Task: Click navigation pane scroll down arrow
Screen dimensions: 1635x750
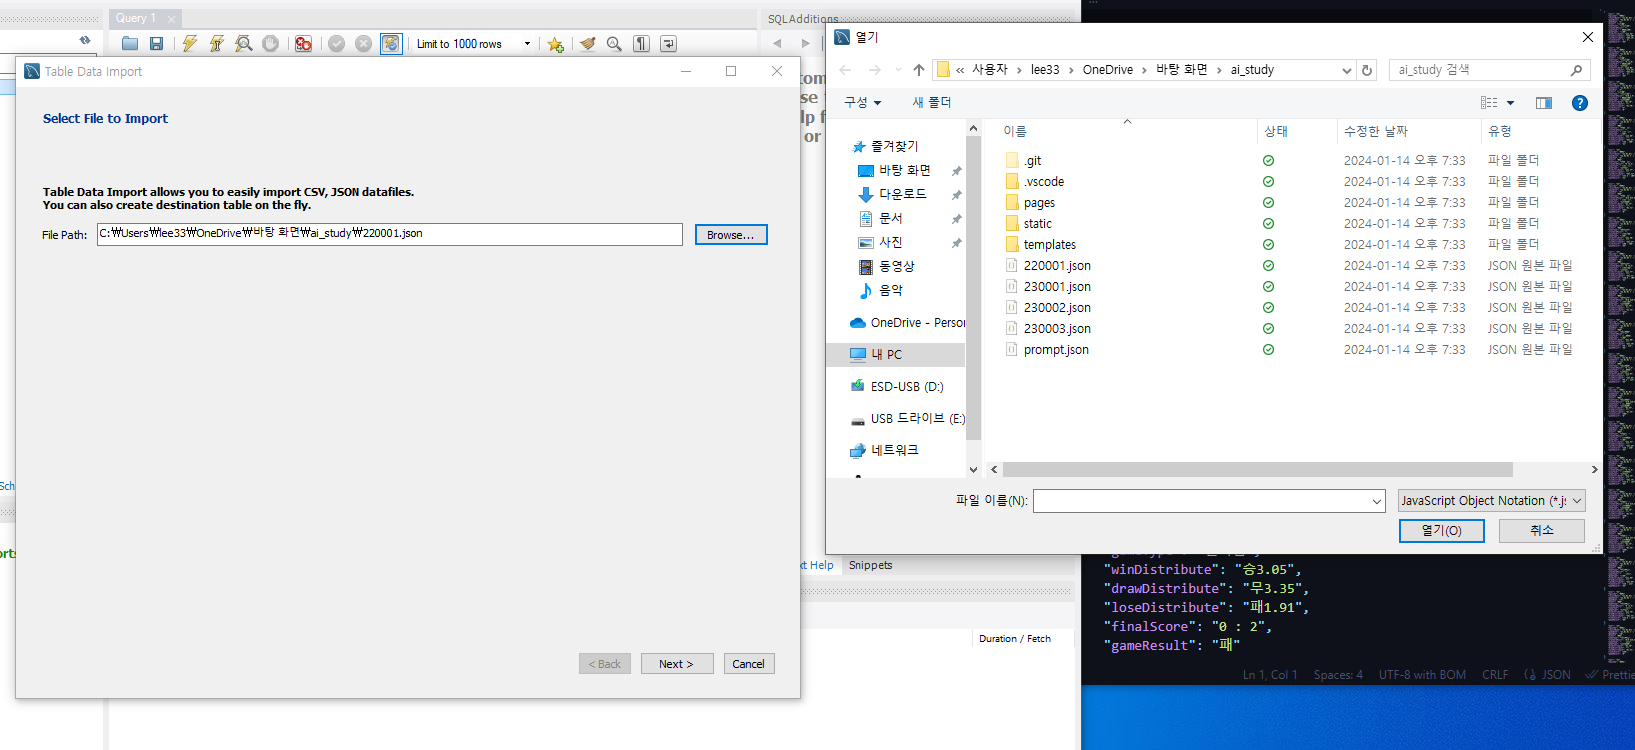Action: pos(974,469)
